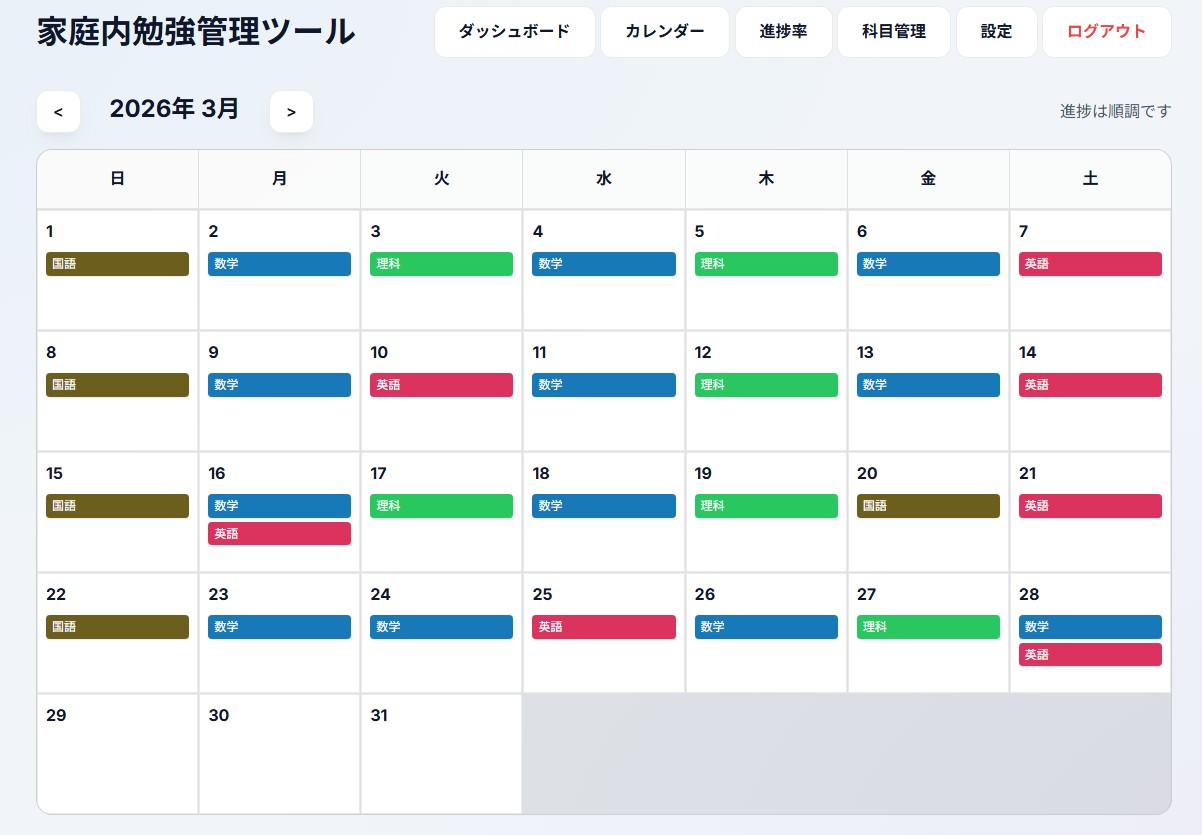Open the 英語 entry on March 25
Image resolution: width=1202 pixels, height=835 pixels.
pos(603,627)
